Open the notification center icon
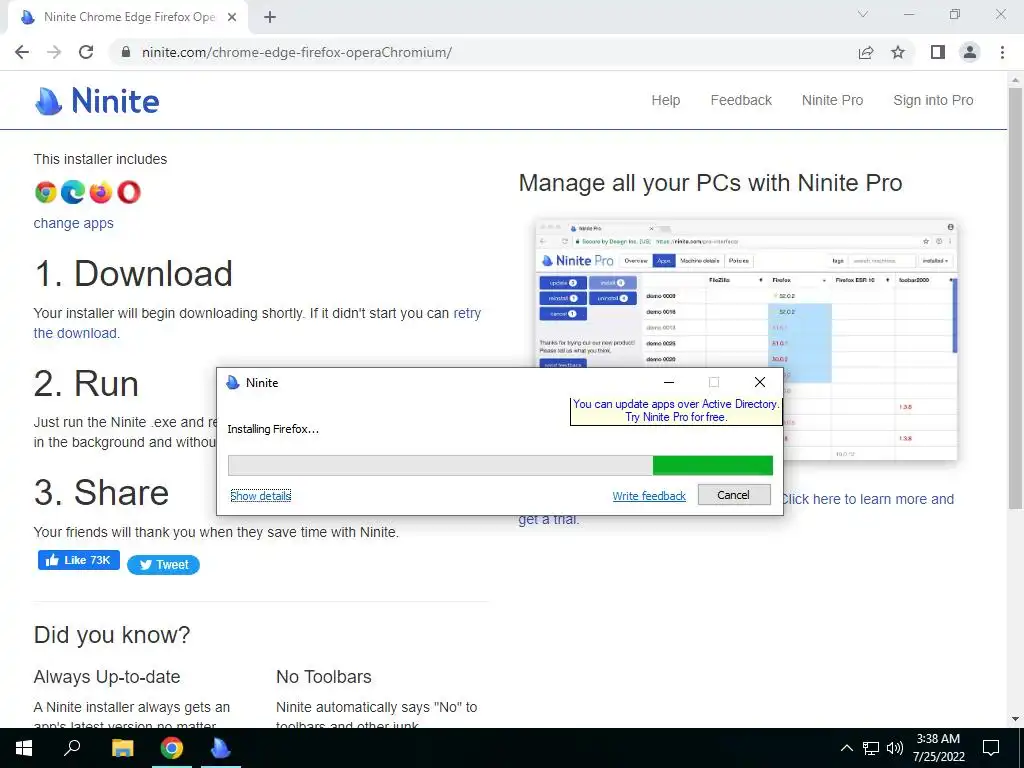Viewport: 1024px width, 768px height. [x=991, y=748]
